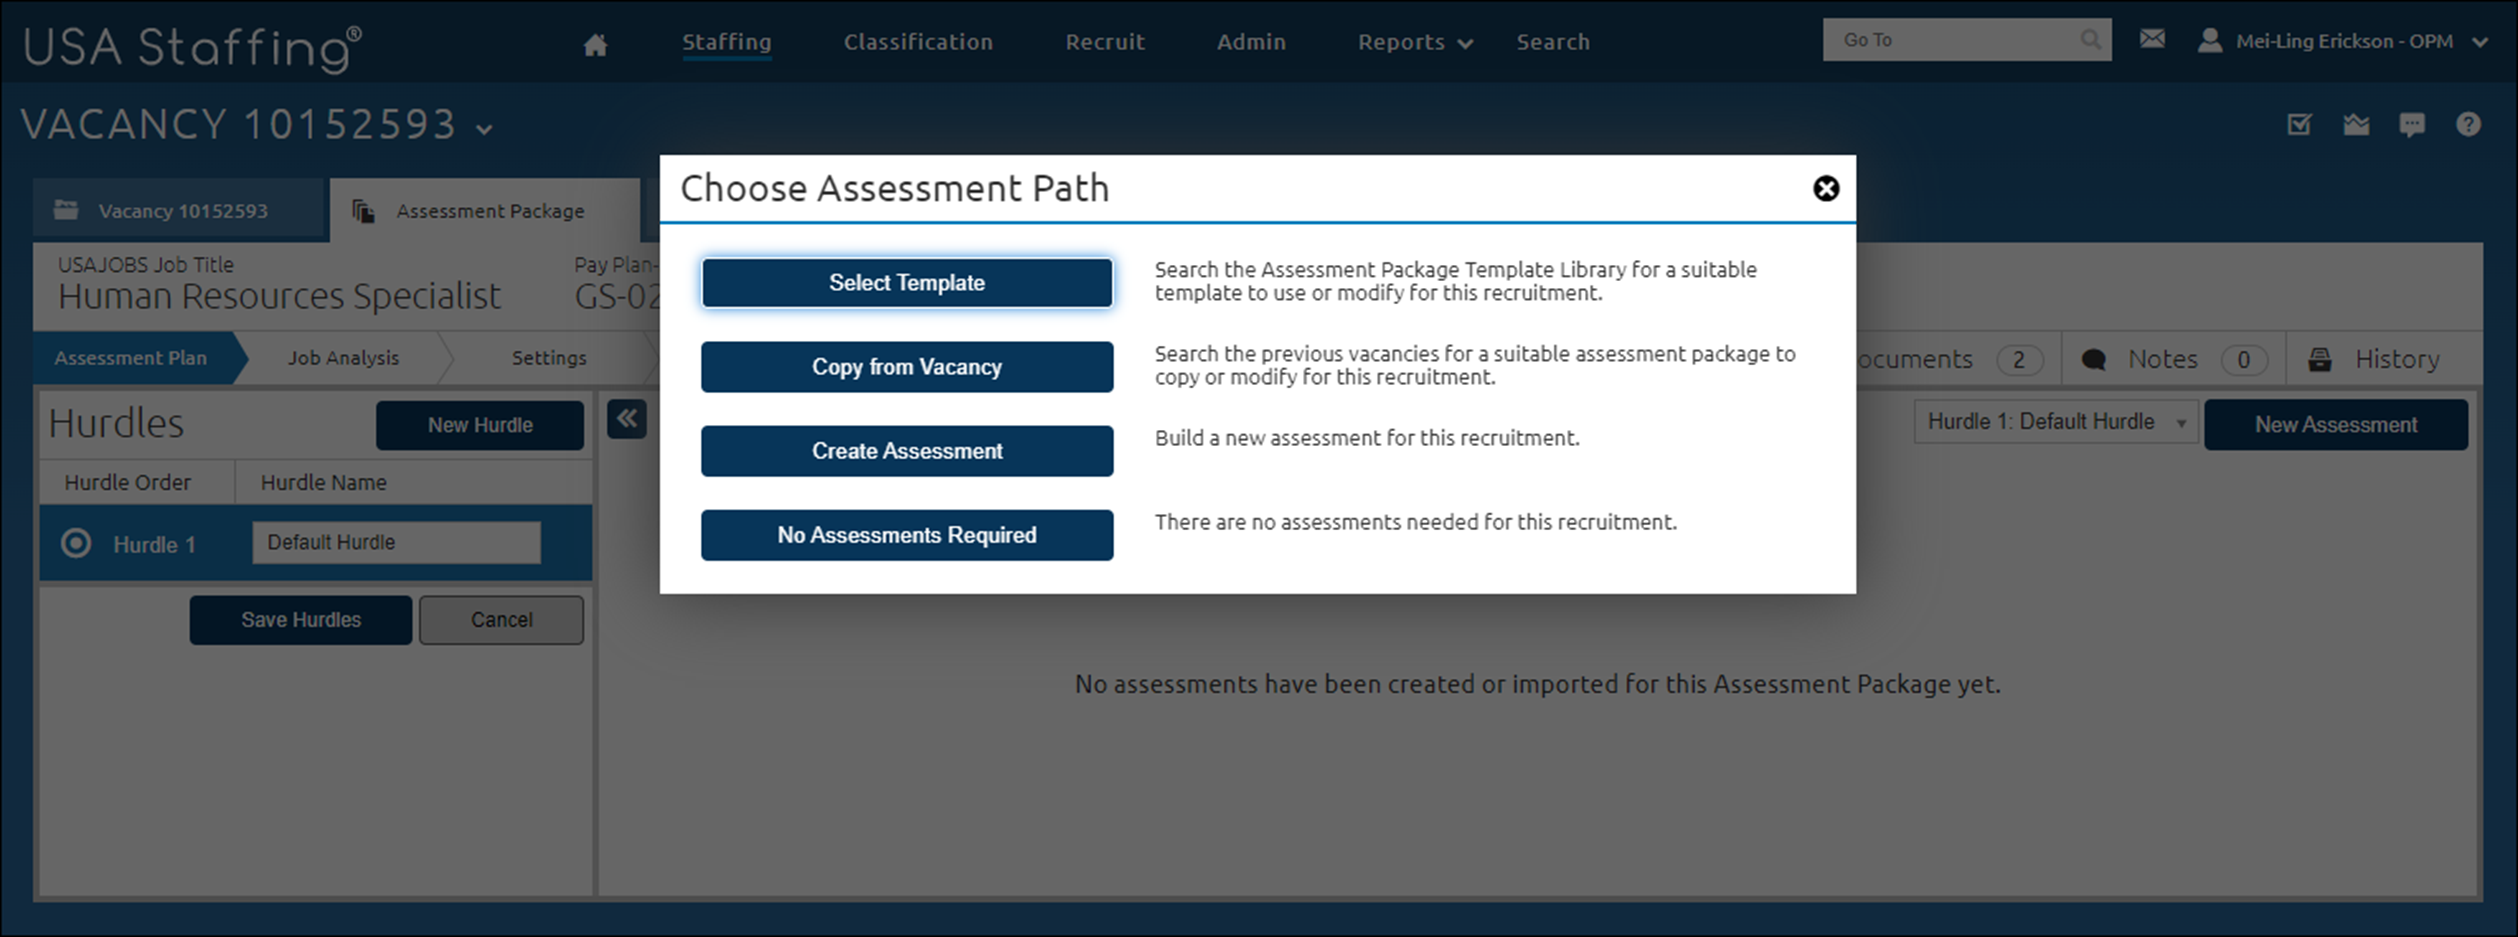Image resolution: width=2518 pixels, height=937 pixels.
Task: Expand the Reports menu chevron
Action: coord(1466,43)
